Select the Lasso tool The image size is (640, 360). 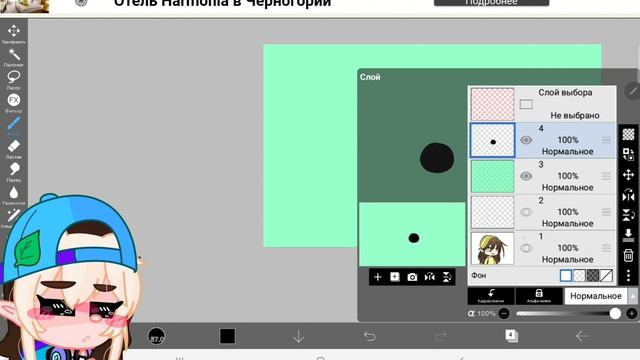tap(13, 77)
